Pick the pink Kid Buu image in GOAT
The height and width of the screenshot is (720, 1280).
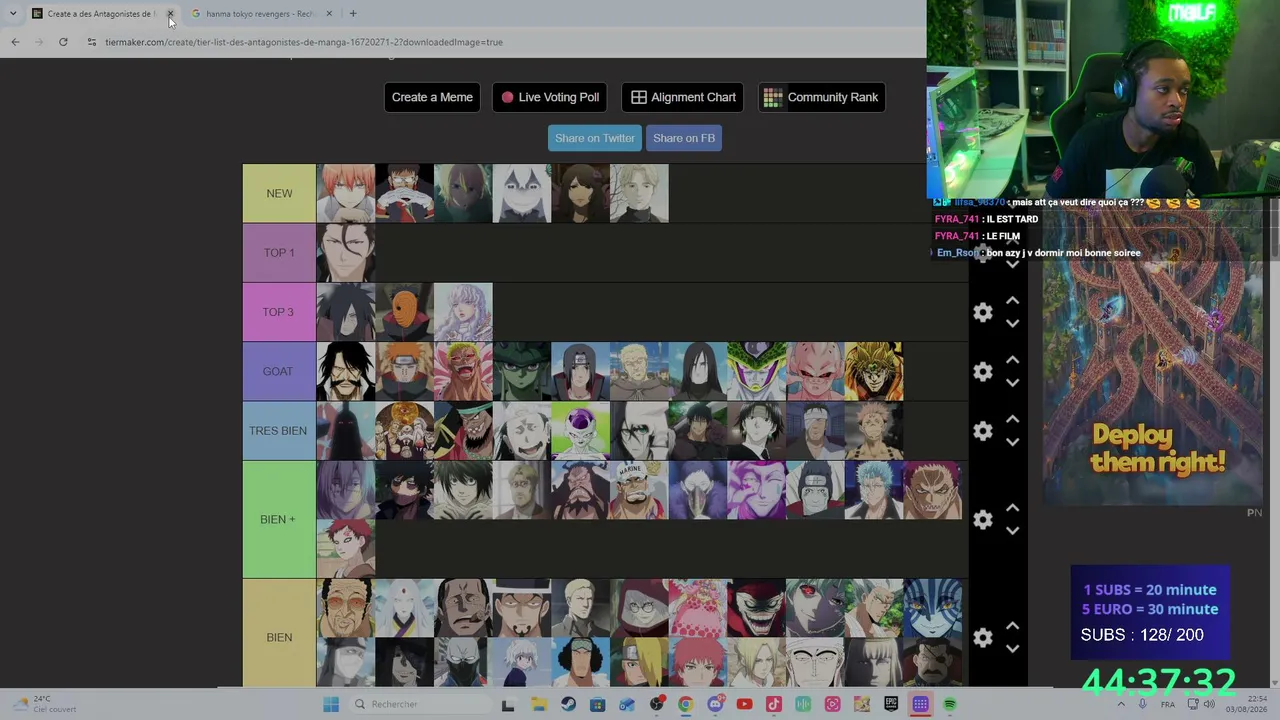click(x=817, y=371)
